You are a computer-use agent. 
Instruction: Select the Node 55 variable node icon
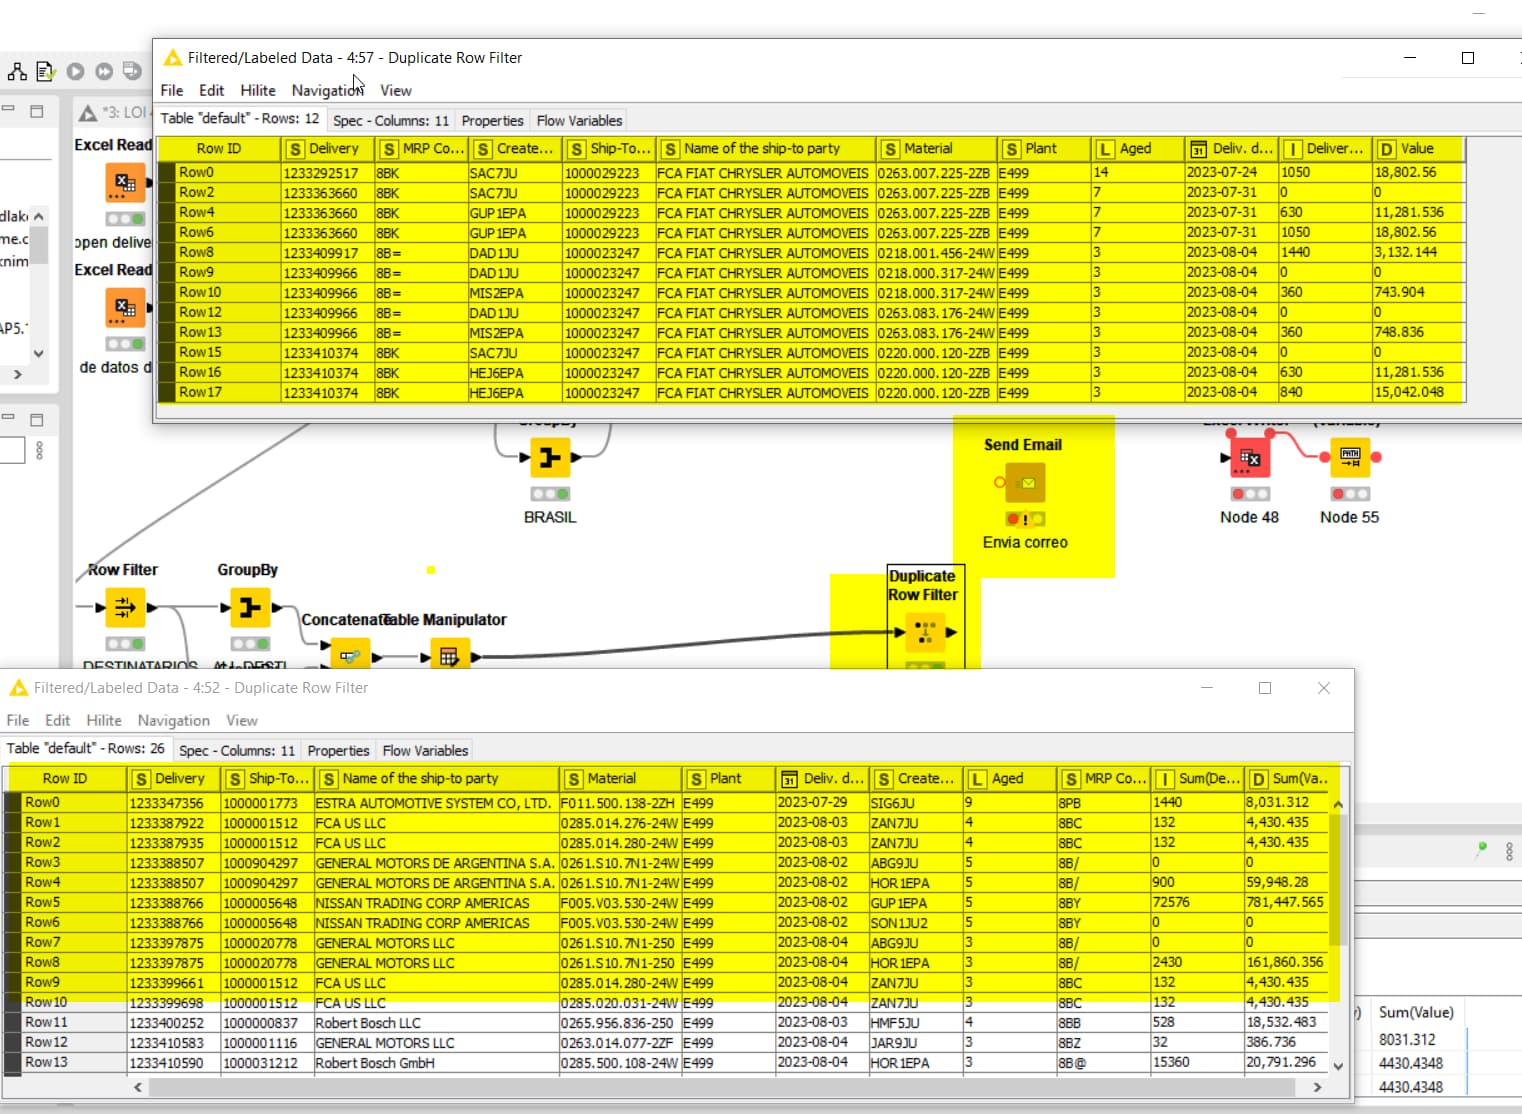(1350, 457)
